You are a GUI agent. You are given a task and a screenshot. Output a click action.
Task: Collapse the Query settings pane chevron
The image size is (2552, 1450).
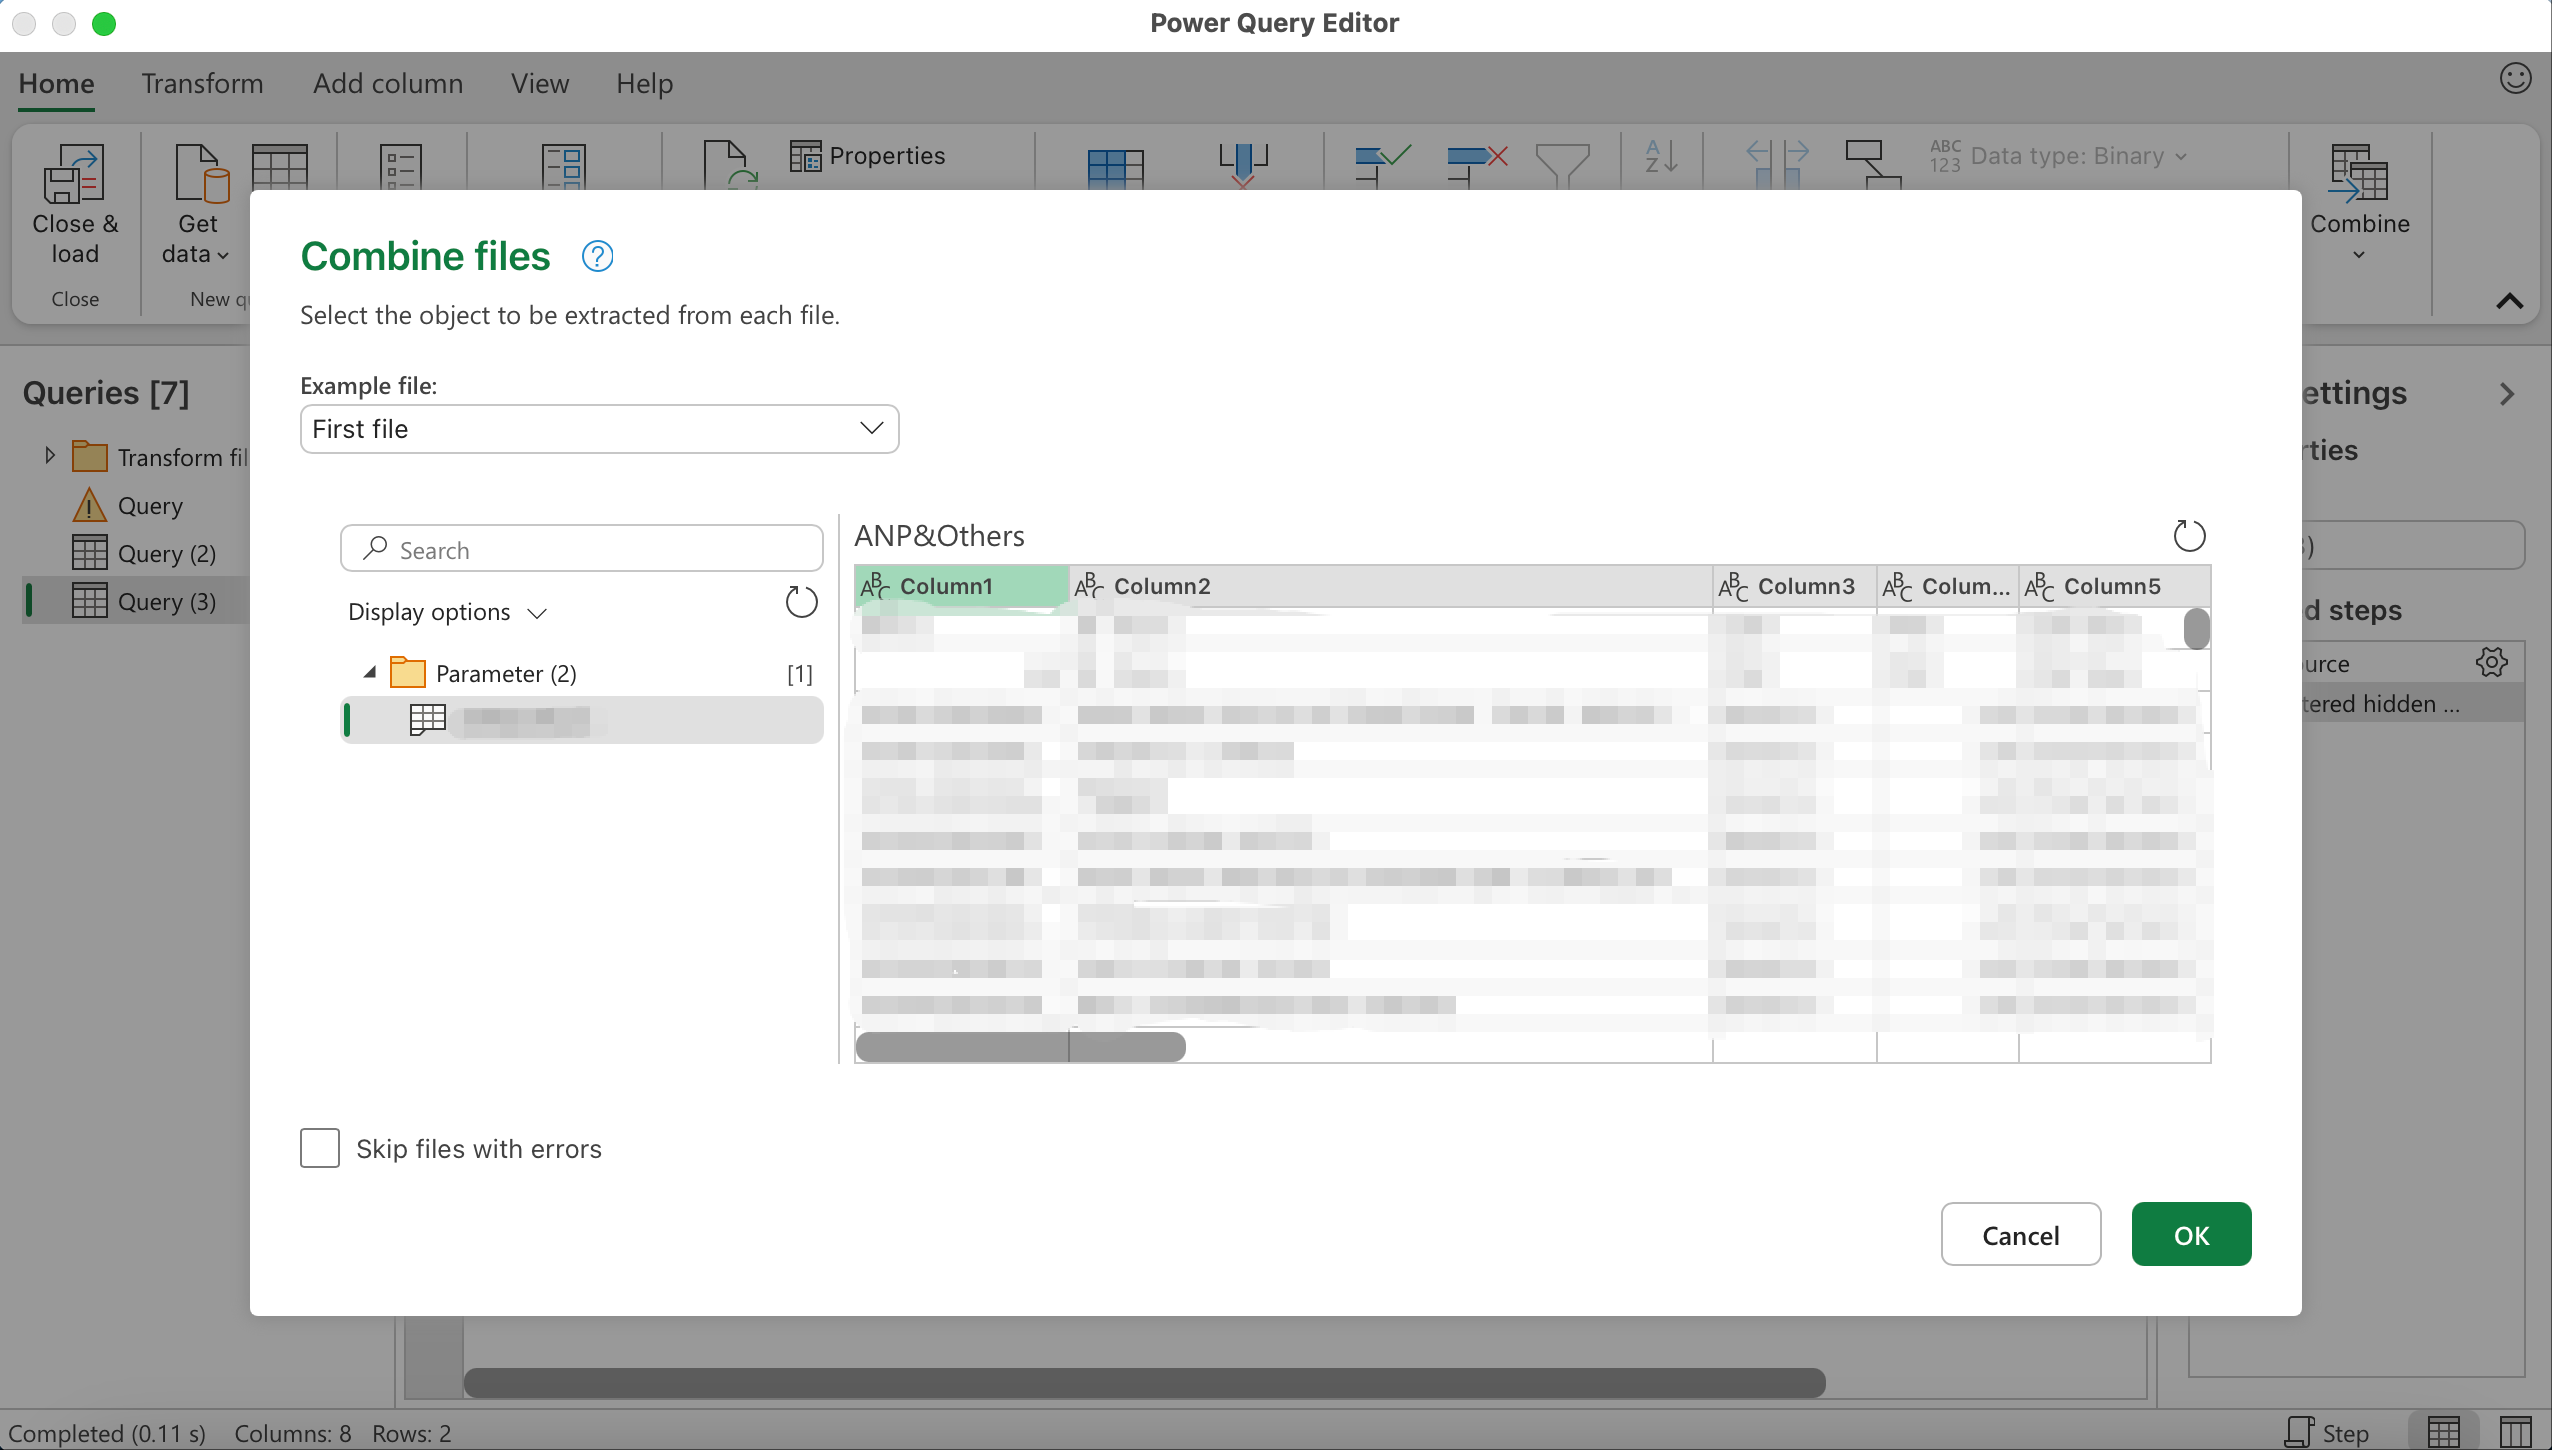pyautogui.click(x=2507, y=393)
